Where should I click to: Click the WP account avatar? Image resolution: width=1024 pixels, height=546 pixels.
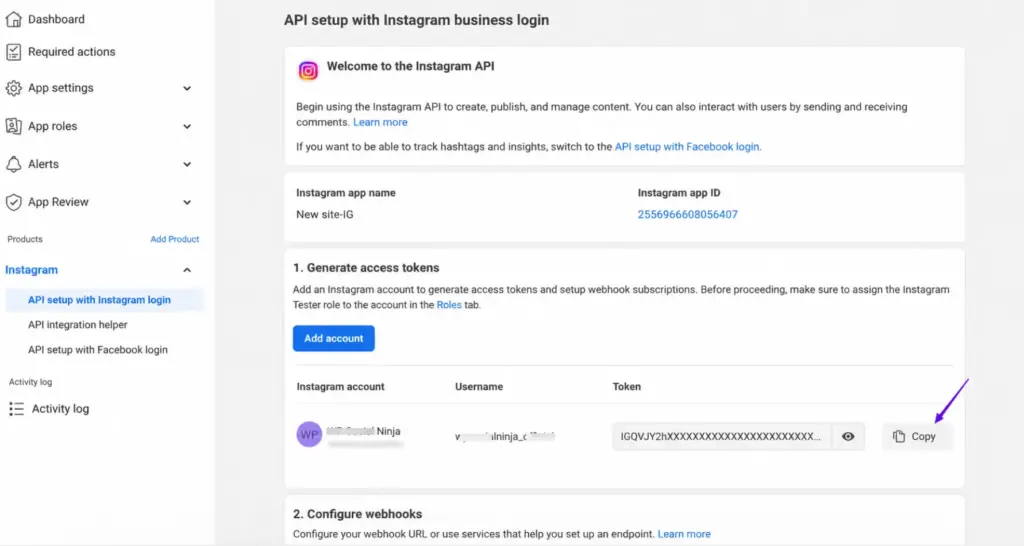(309, 434)
